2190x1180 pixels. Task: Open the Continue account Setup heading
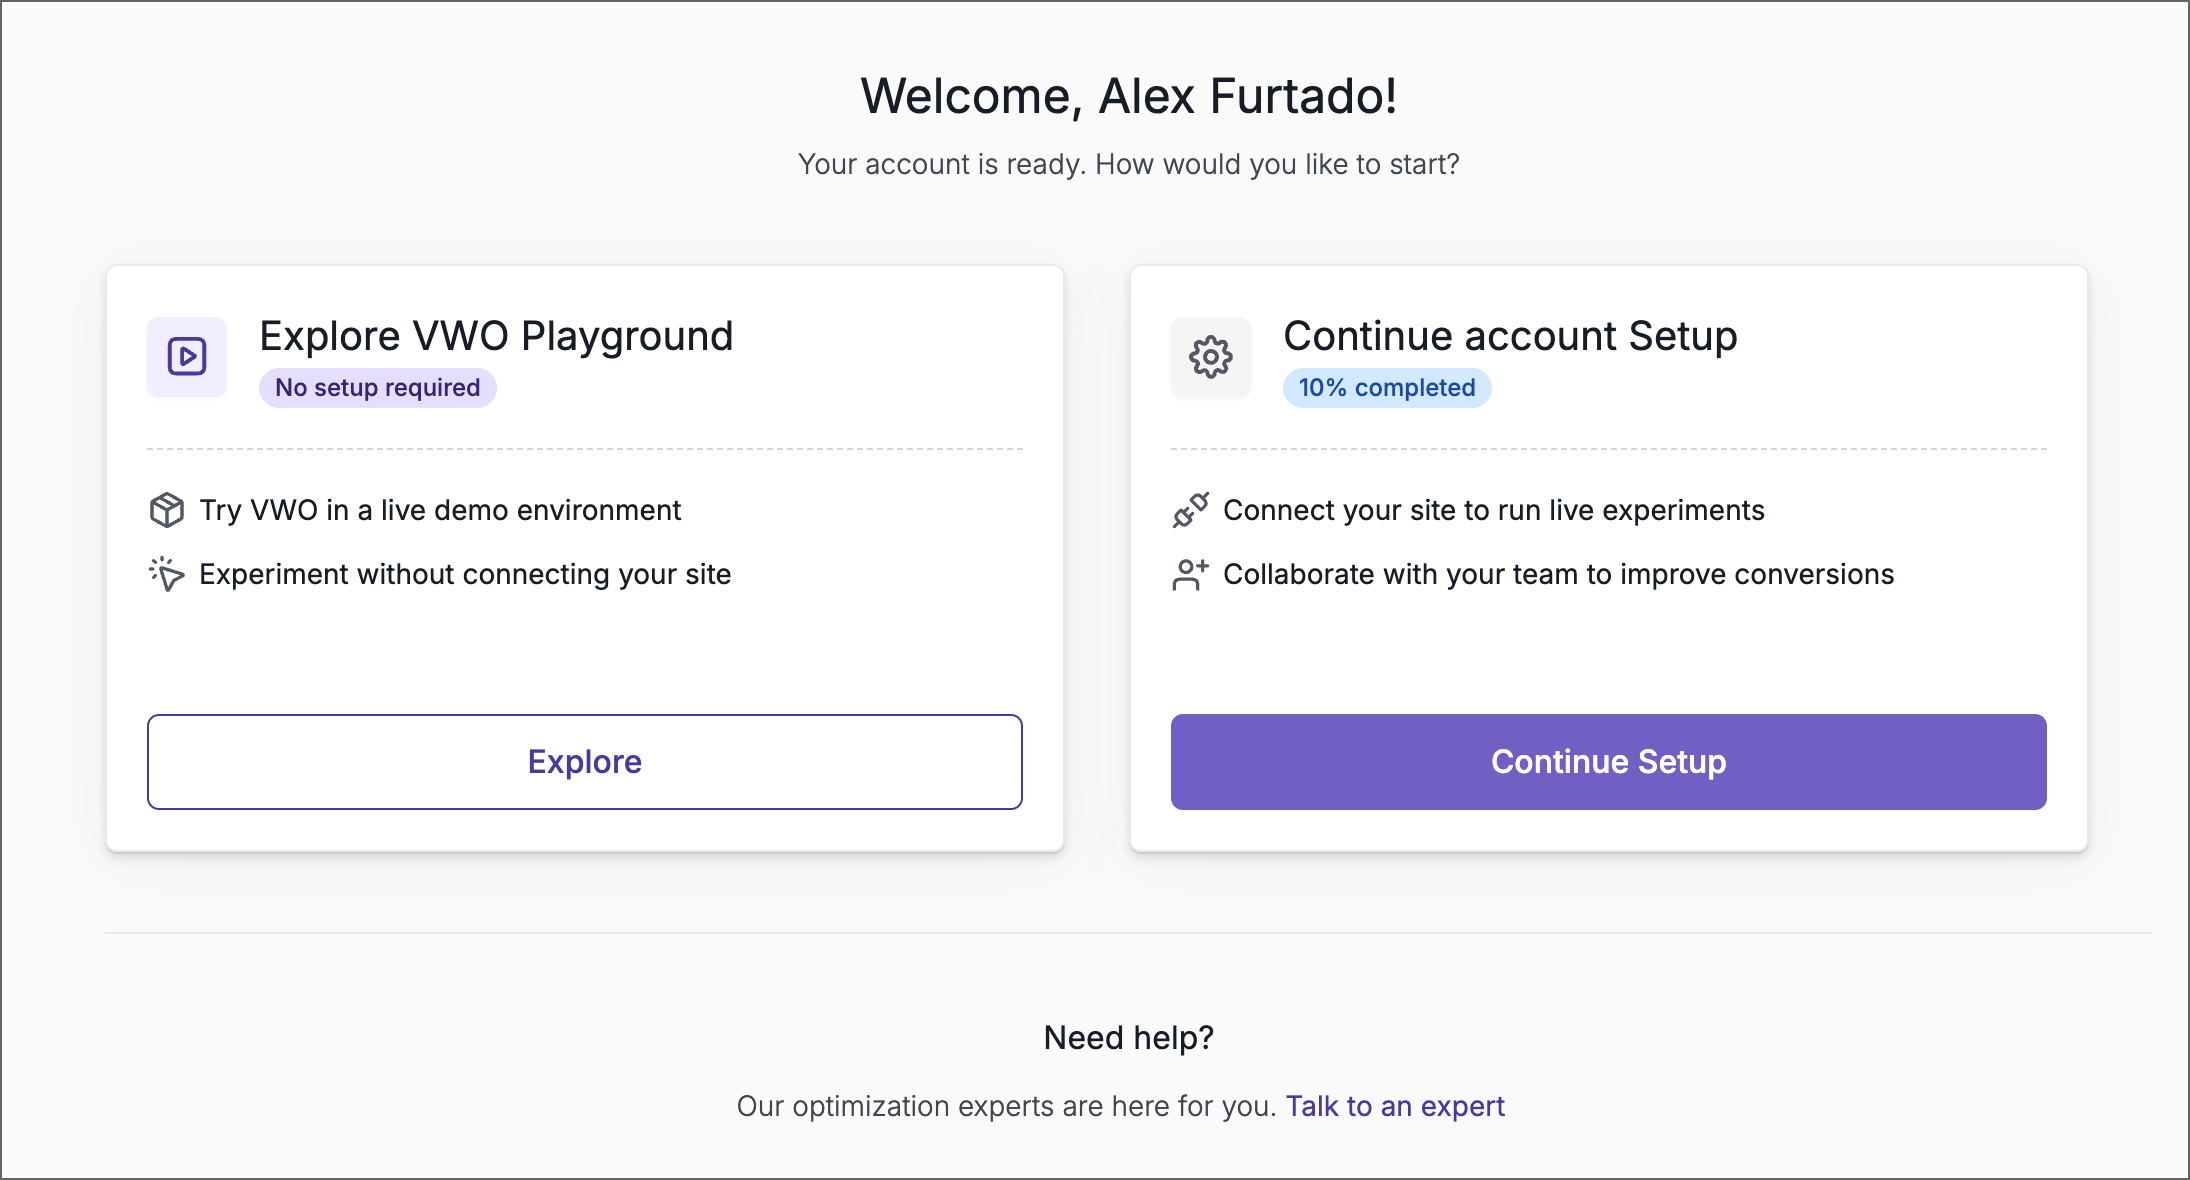pyautogui.click(x=1510, y=336)
